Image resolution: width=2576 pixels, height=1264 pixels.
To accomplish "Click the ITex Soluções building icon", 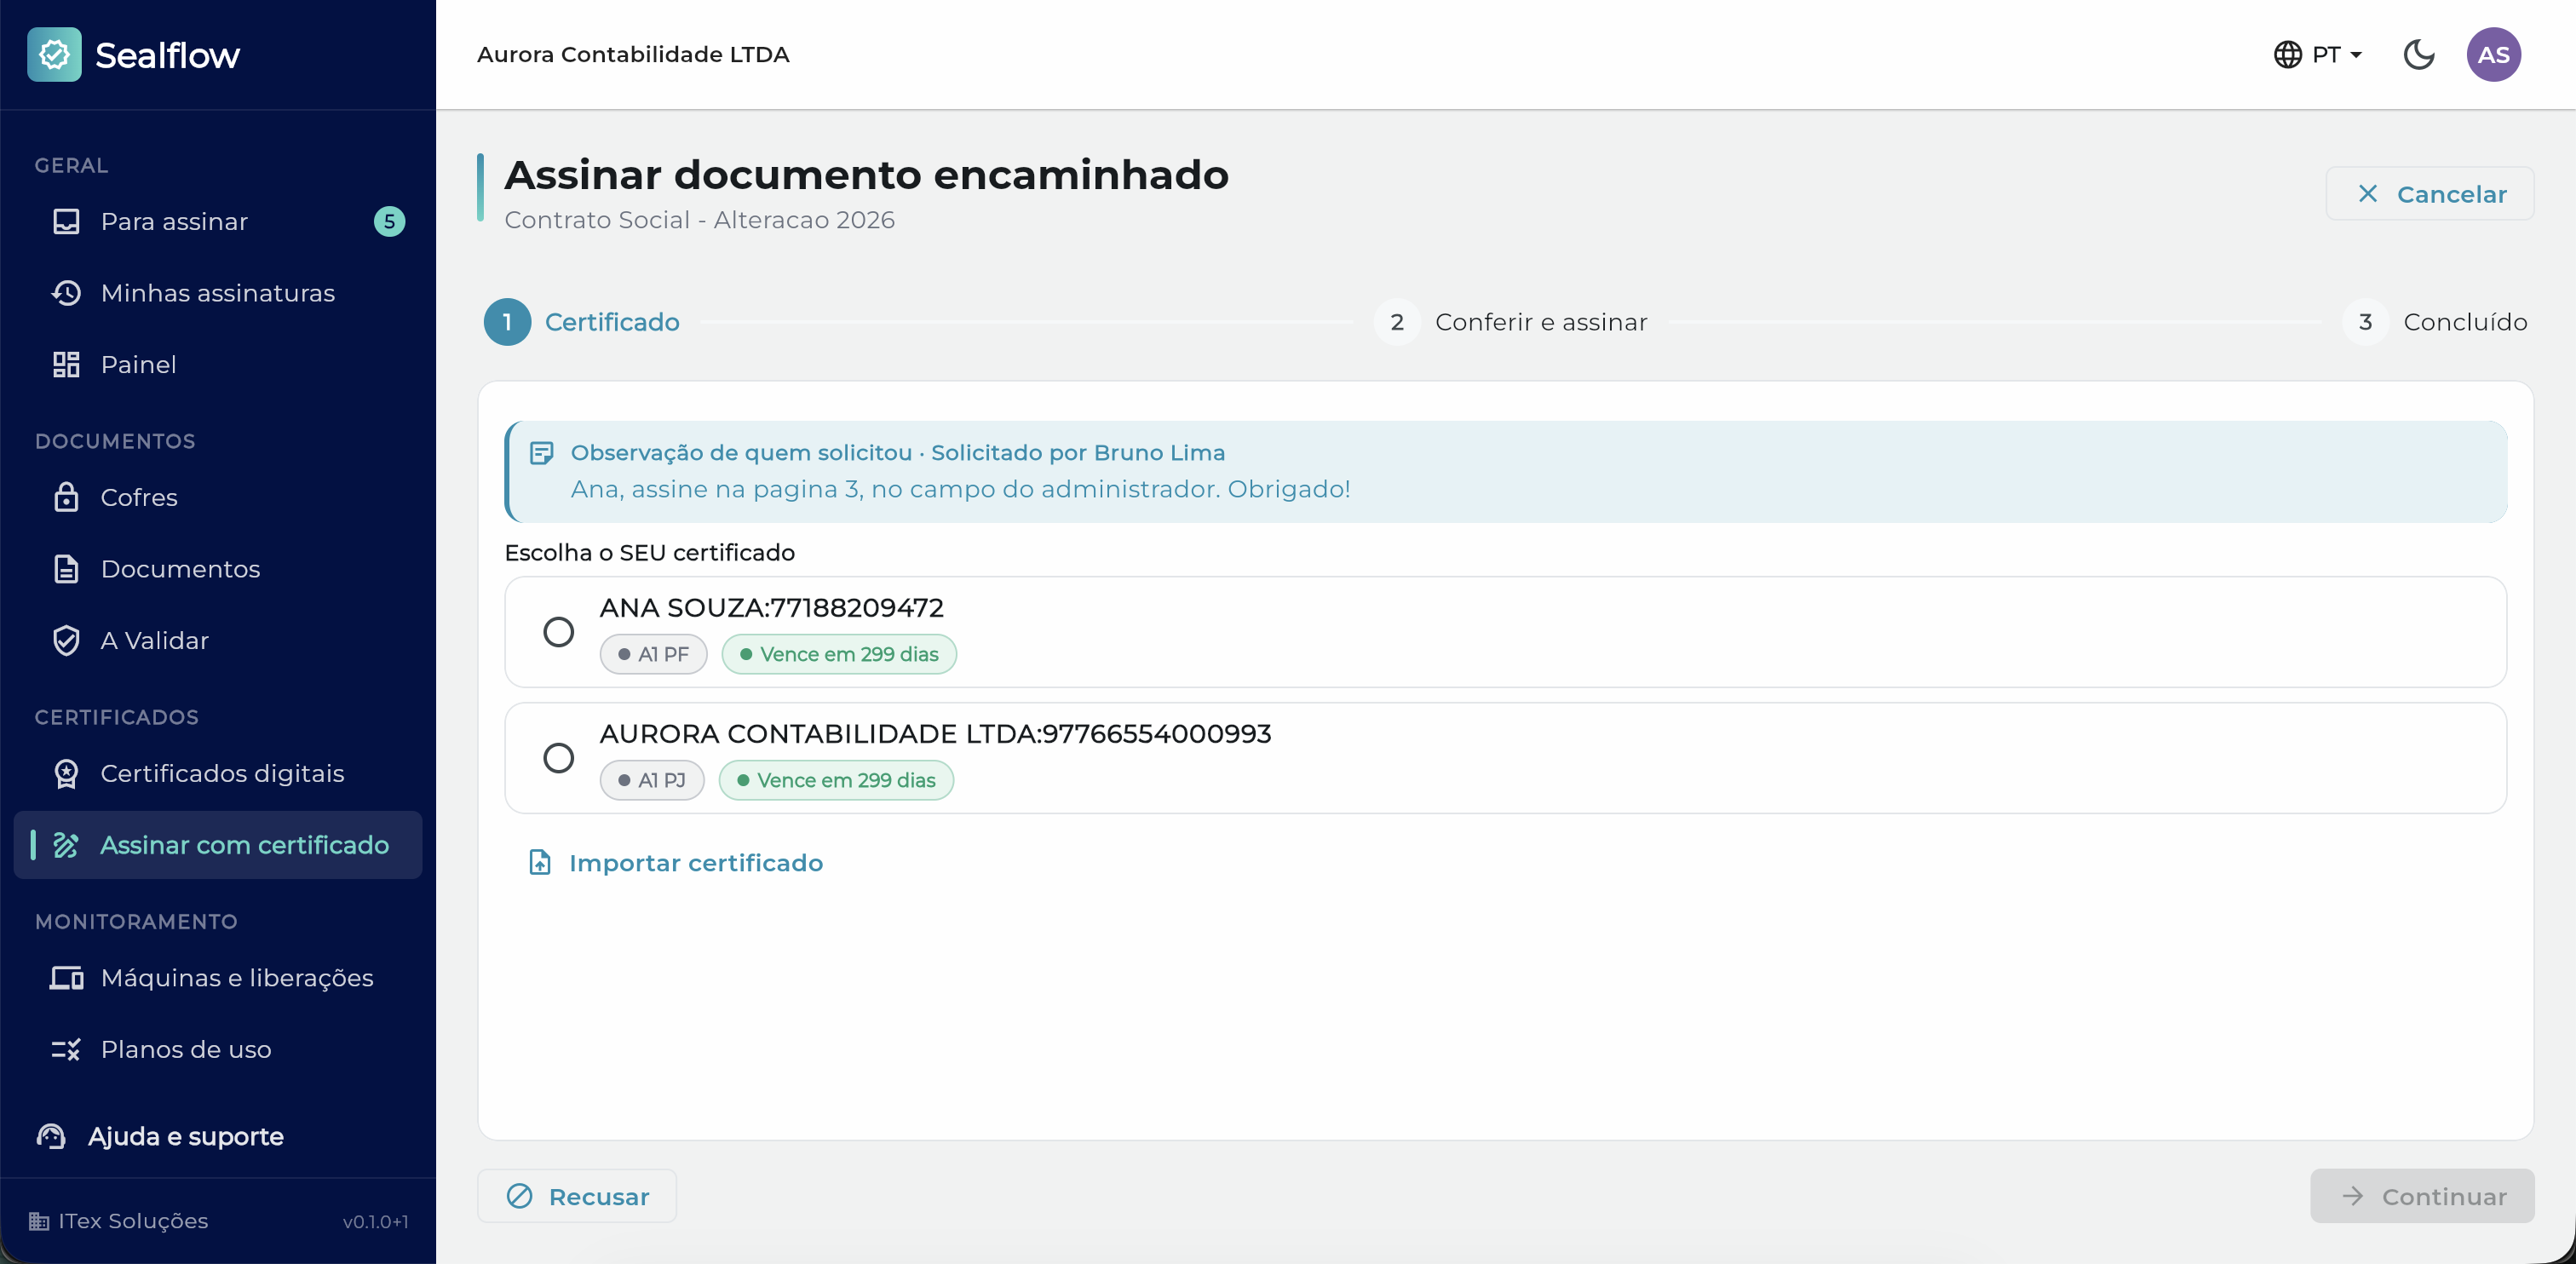I will pos(39,1221).
